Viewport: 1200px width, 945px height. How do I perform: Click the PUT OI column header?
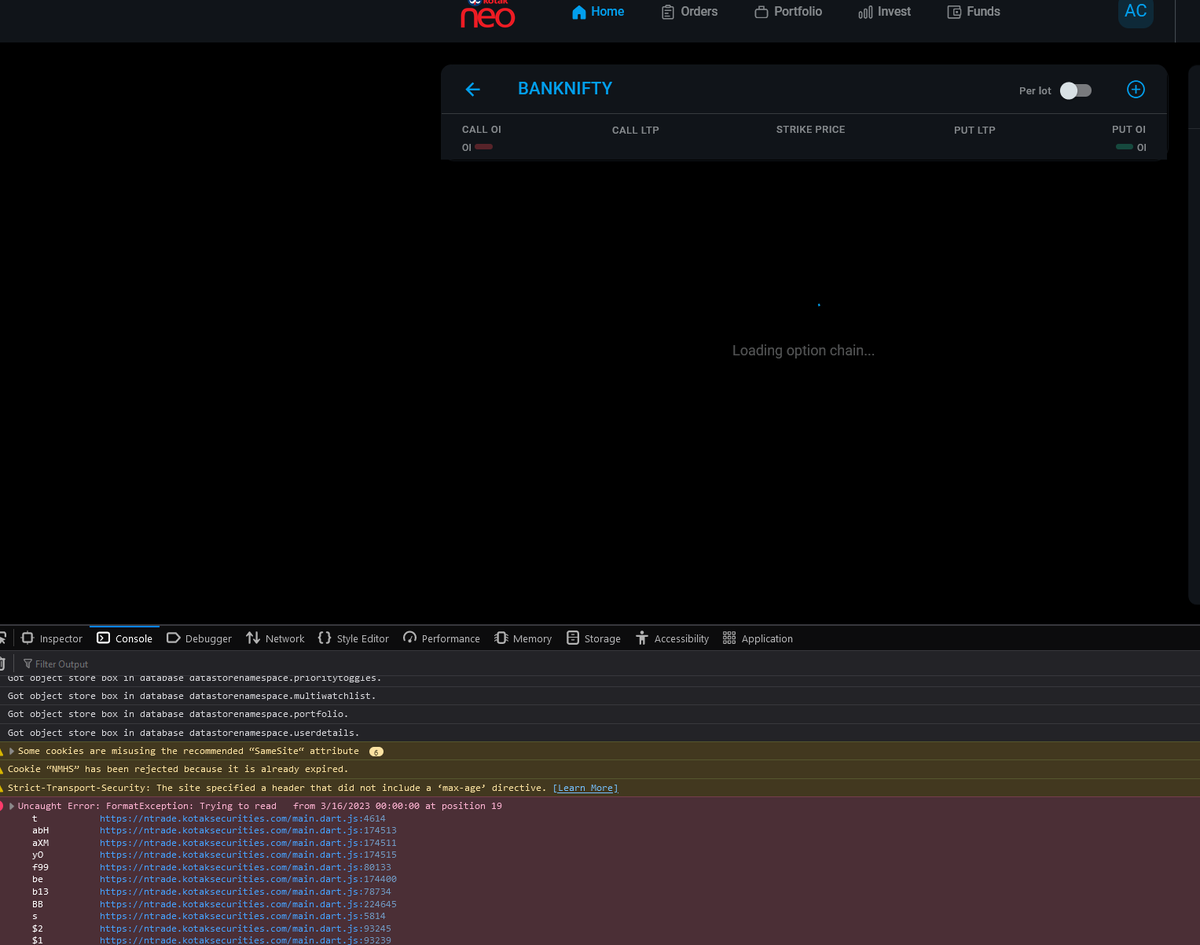[1128, 130]
